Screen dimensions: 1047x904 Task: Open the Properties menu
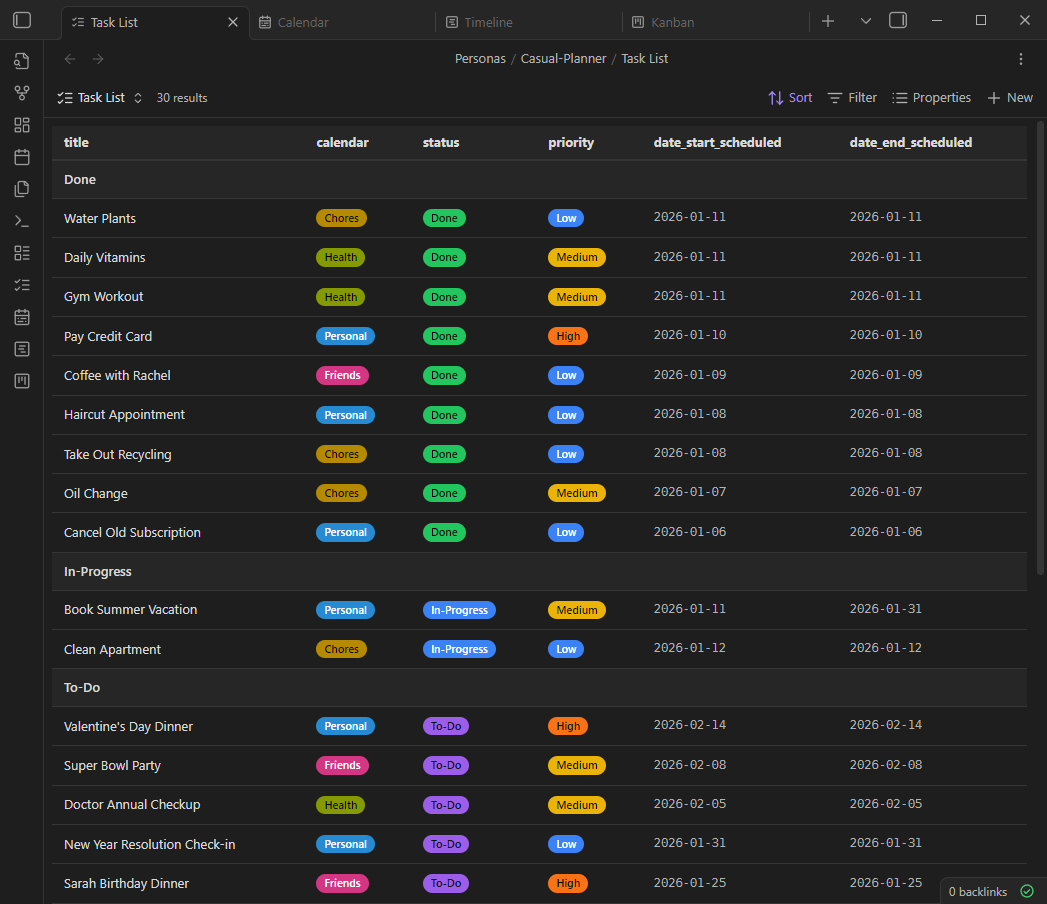(x=931, y=97)
